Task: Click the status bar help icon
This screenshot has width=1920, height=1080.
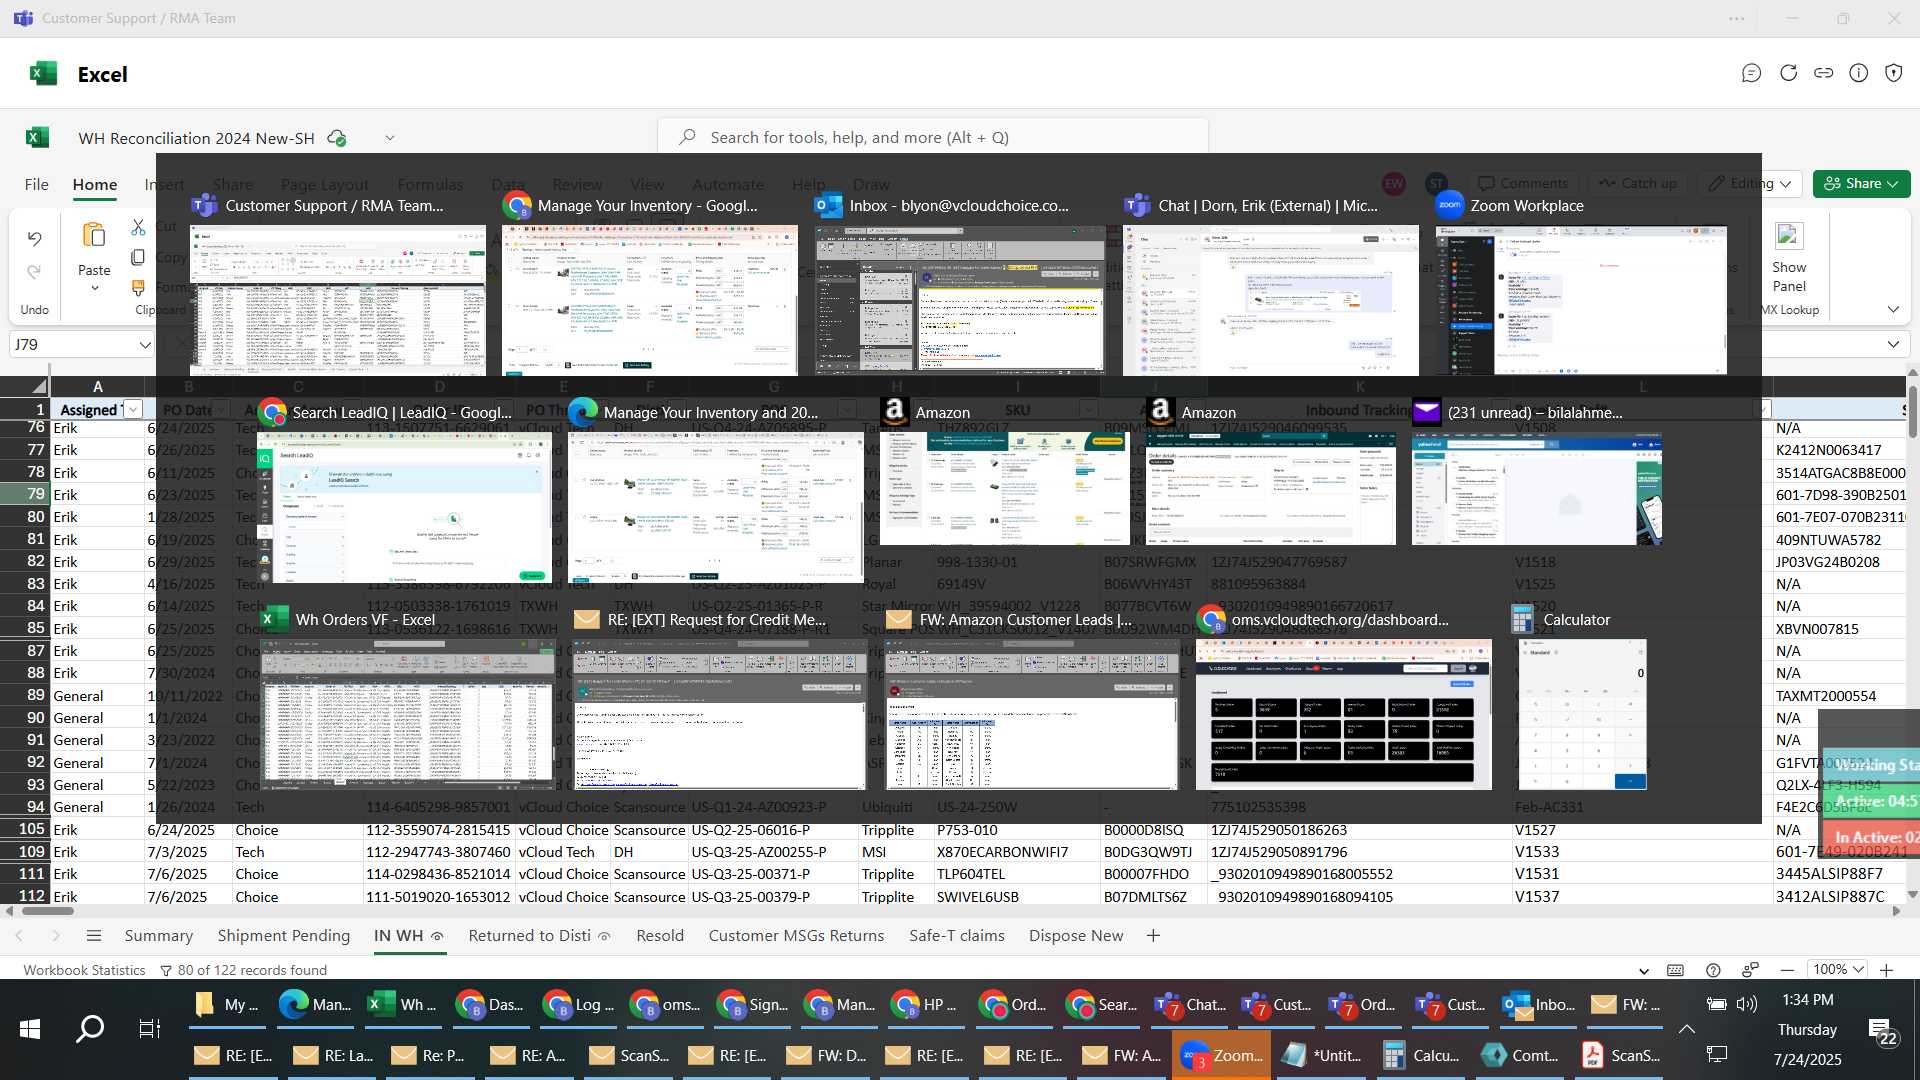Action: coord(1713,970)
